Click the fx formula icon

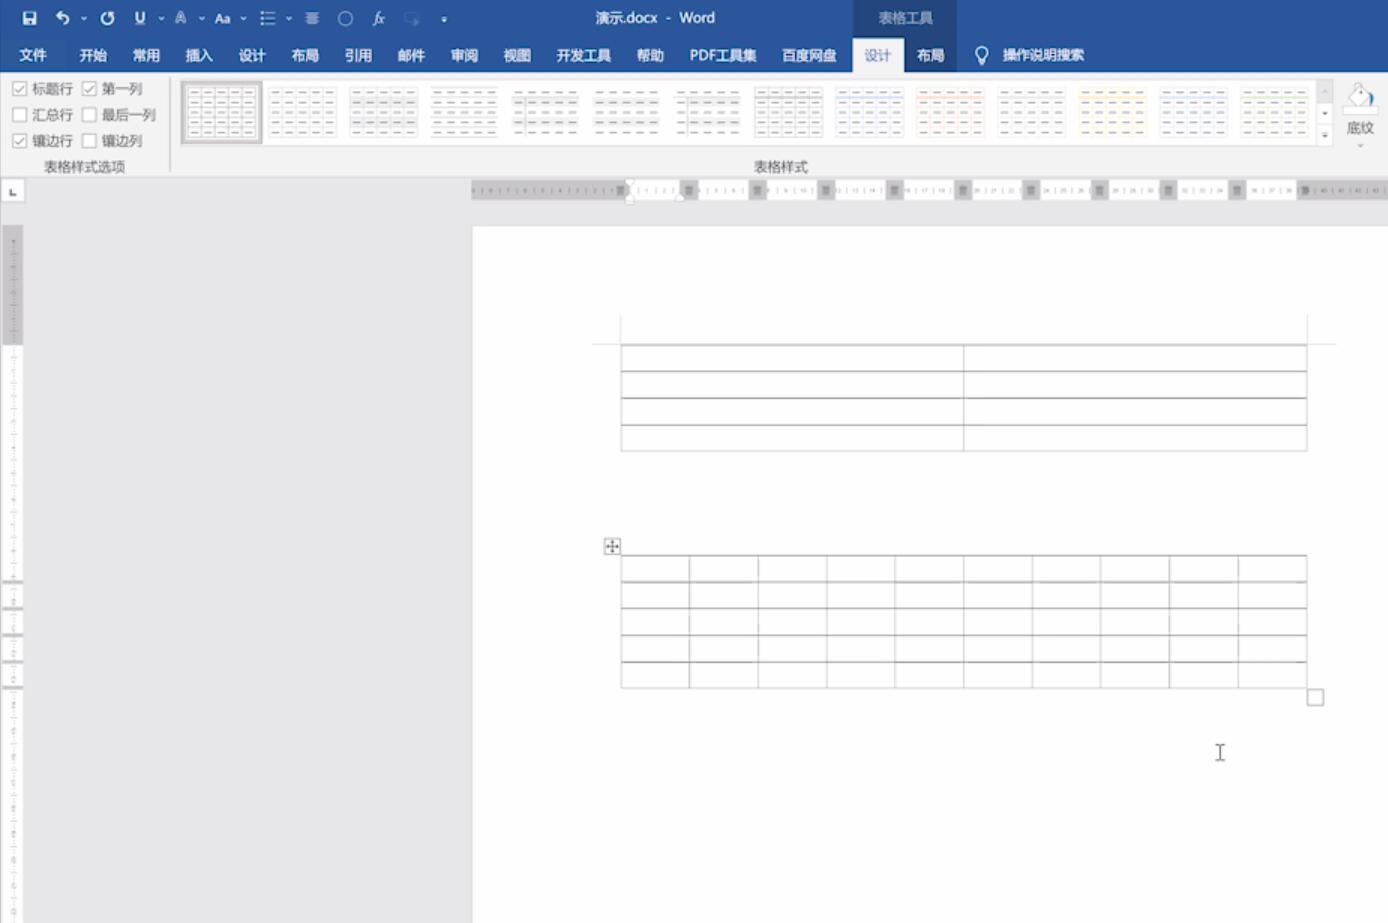(378, 18)
